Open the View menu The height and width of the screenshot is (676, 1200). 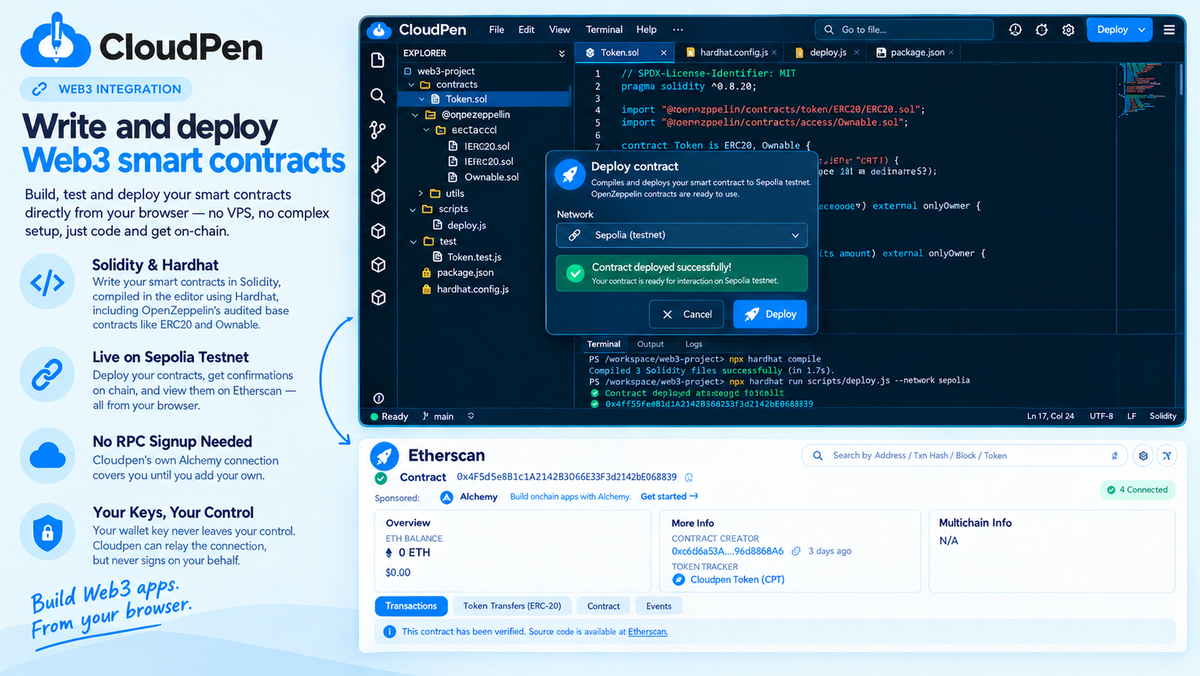click(x=560, y=30)
